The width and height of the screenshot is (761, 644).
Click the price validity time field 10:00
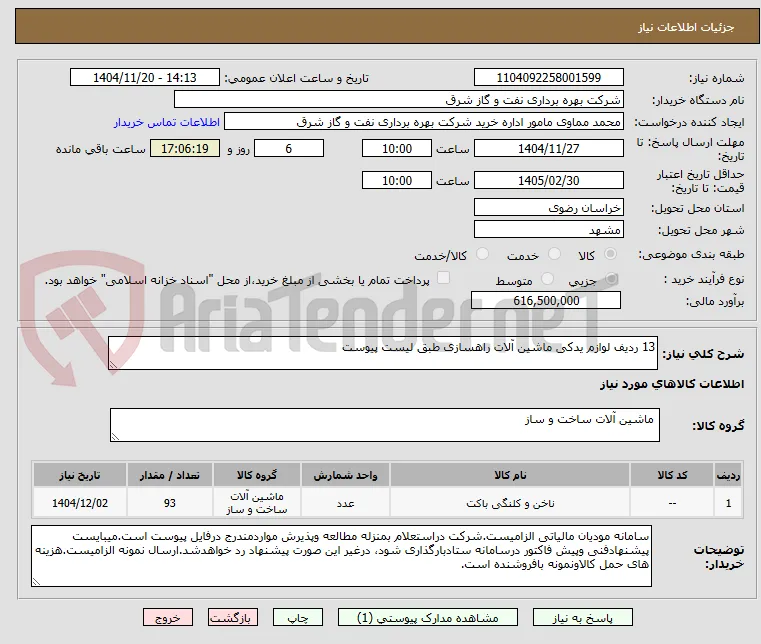click(397, 180)
